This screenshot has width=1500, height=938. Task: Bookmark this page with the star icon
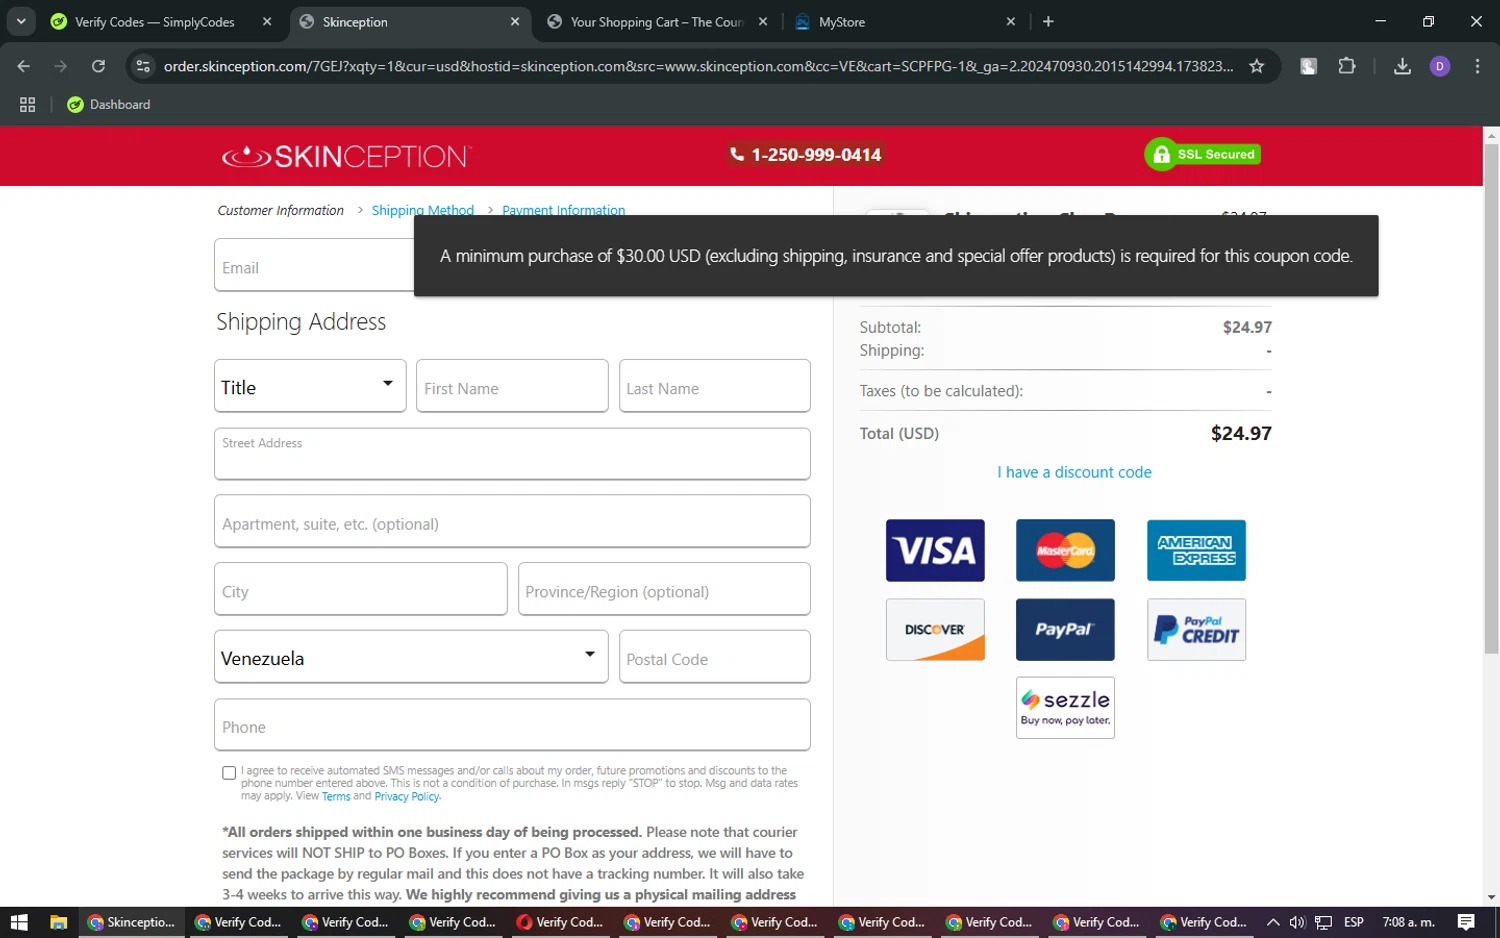tap(1257, 66)
